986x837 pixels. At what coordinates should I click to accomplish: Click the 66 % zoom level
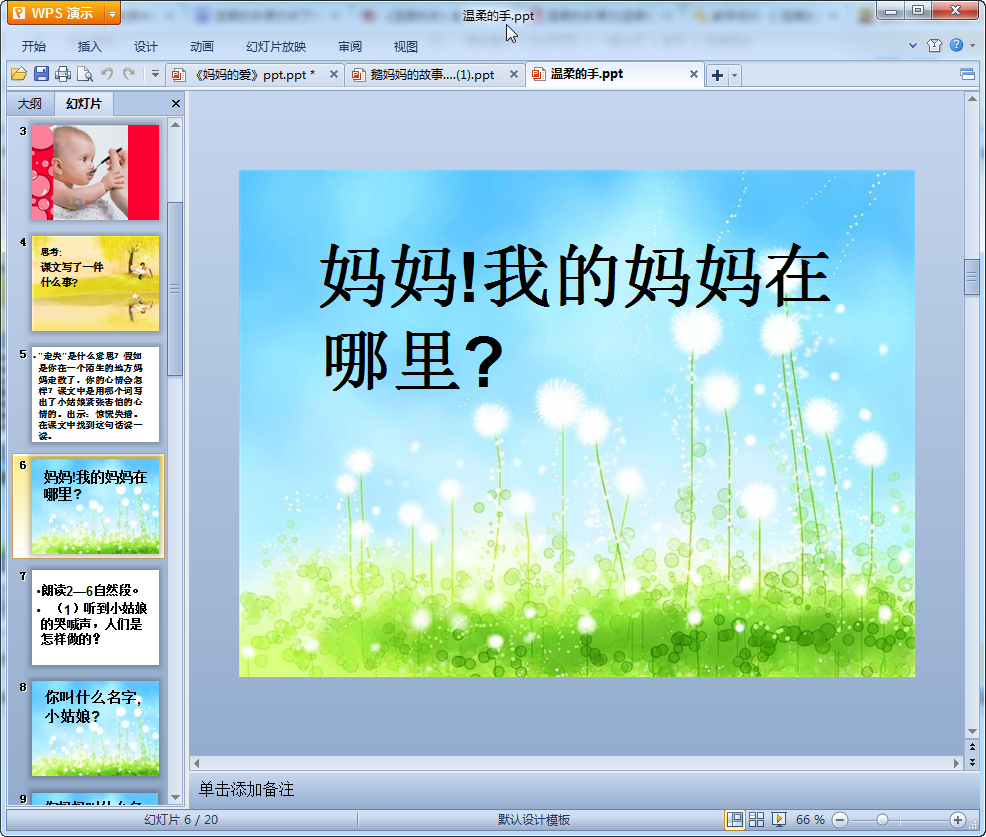(x=810, y=819)
